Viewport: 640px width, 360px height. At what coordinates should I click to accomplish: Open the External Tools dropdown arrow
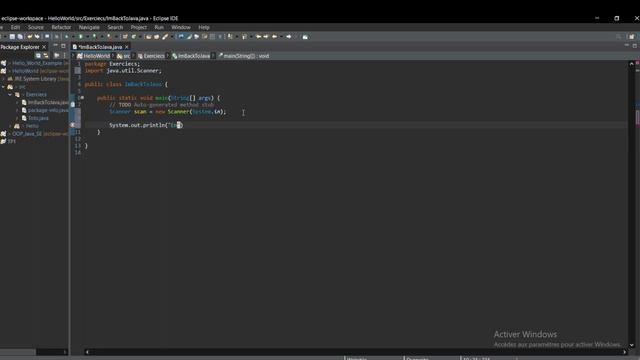tap(116, 37)
